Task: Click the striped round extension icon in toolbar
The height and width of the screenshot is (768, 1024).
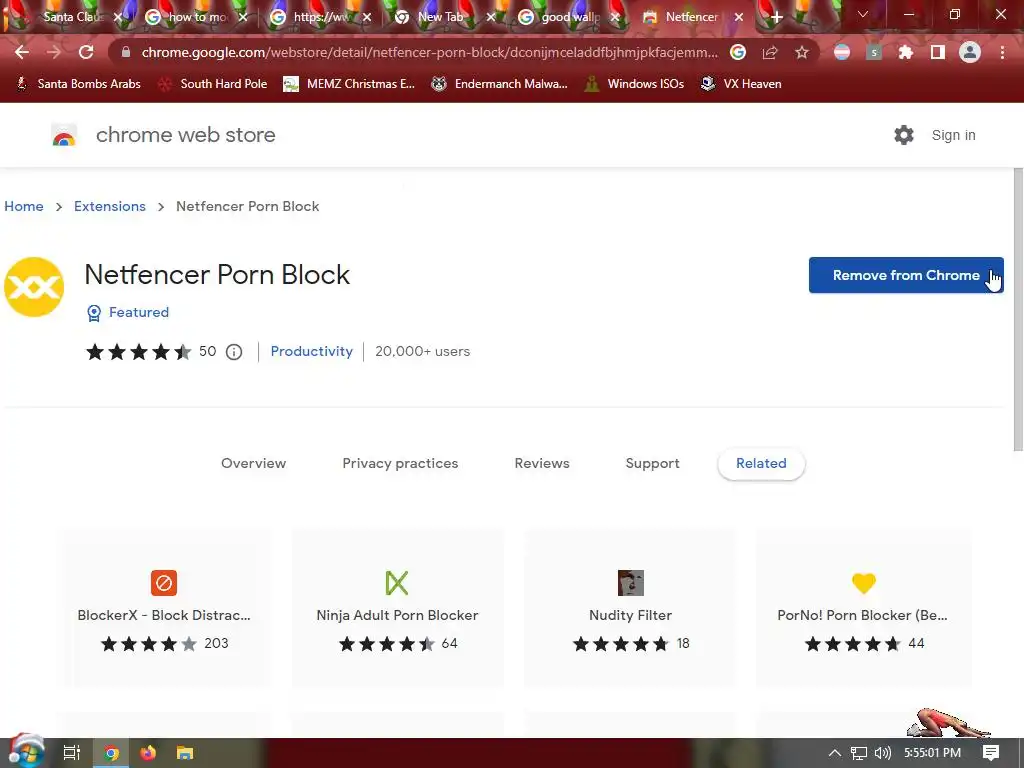Action: tap(842, 52)
